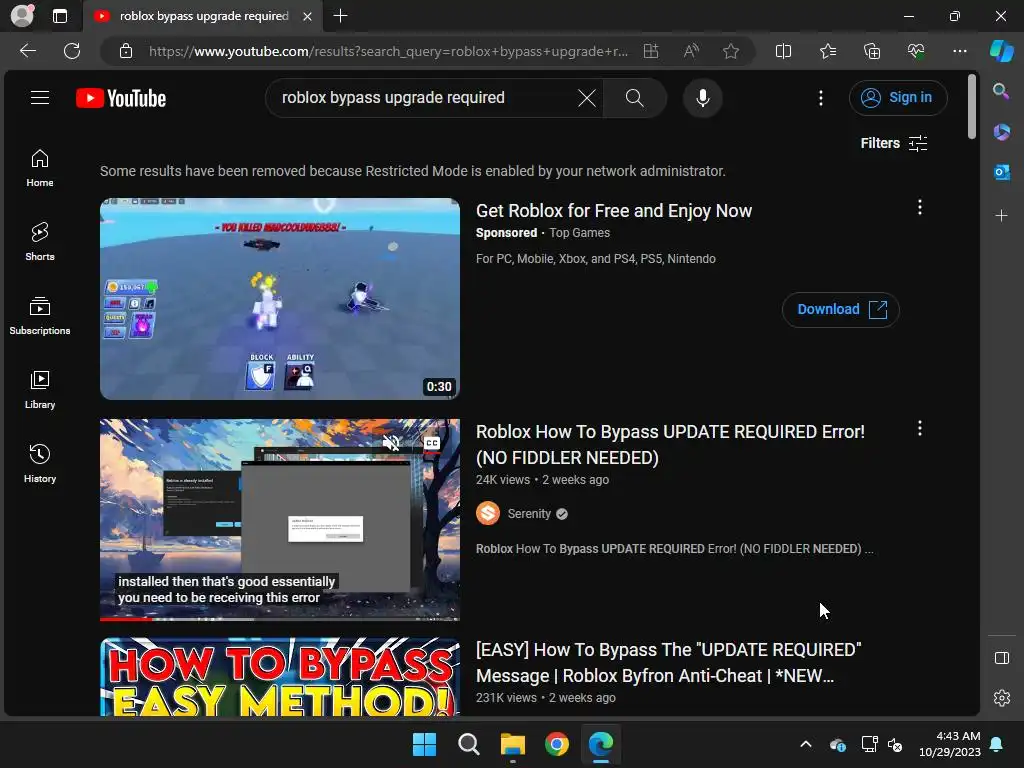
Task: Open Library in the sidebar
Action: 40,390
